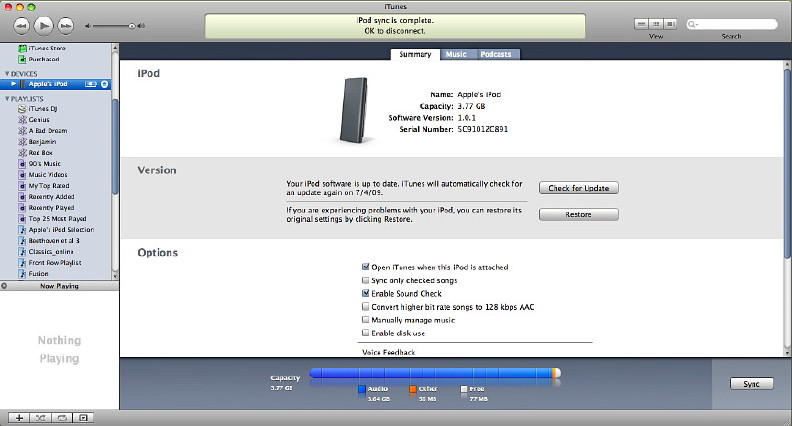The width and height of the screenshot is (792, 426).
Task: Click the Restore button
Action: 579,214
